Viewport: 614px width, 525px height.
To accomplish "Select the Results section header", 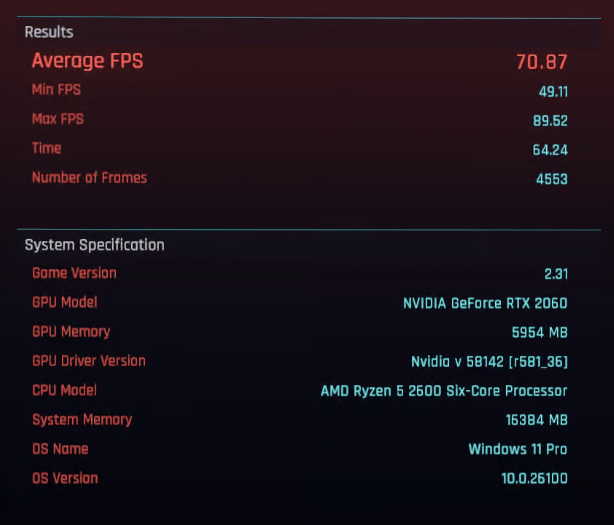I will [49, 32].
